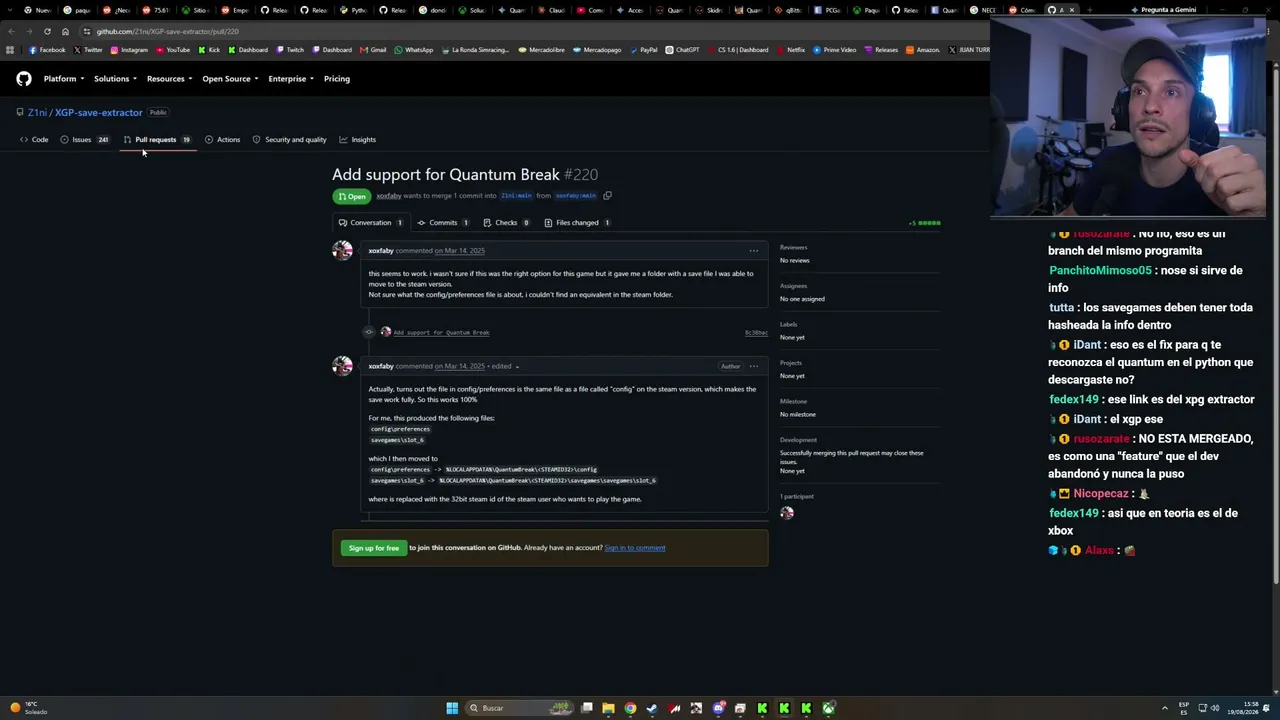1280x720 pixels.
Task: Expand the Solutions menu
Action: click(115, 79)
